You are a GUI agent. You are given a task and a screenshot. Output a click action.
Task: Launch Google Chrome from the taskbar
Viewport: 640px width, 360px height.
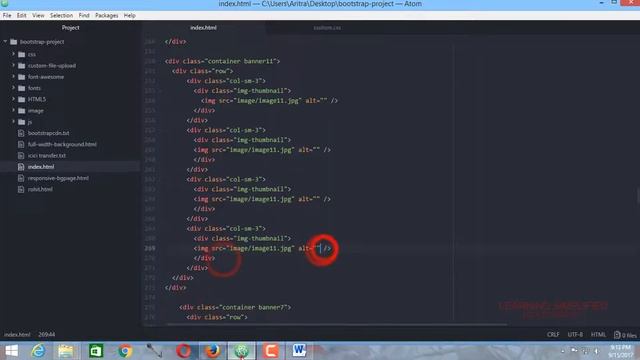pyautogui.click(x=125, y=351)
